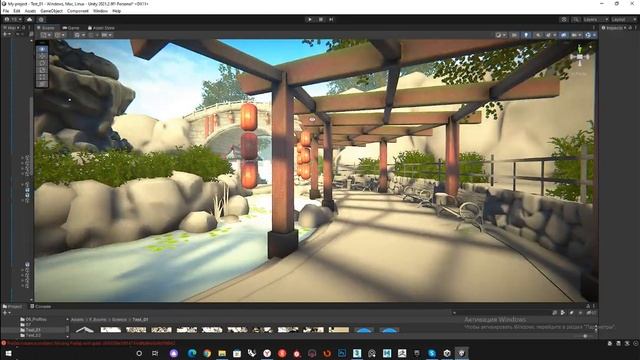Switch to the Asset Store tab

[x=101, y=28]
